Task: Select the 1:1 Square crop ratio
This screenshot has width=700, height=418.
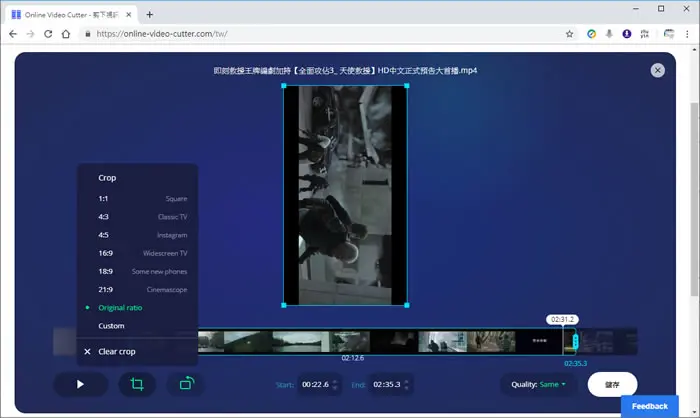Action: (x=138, y=198)
